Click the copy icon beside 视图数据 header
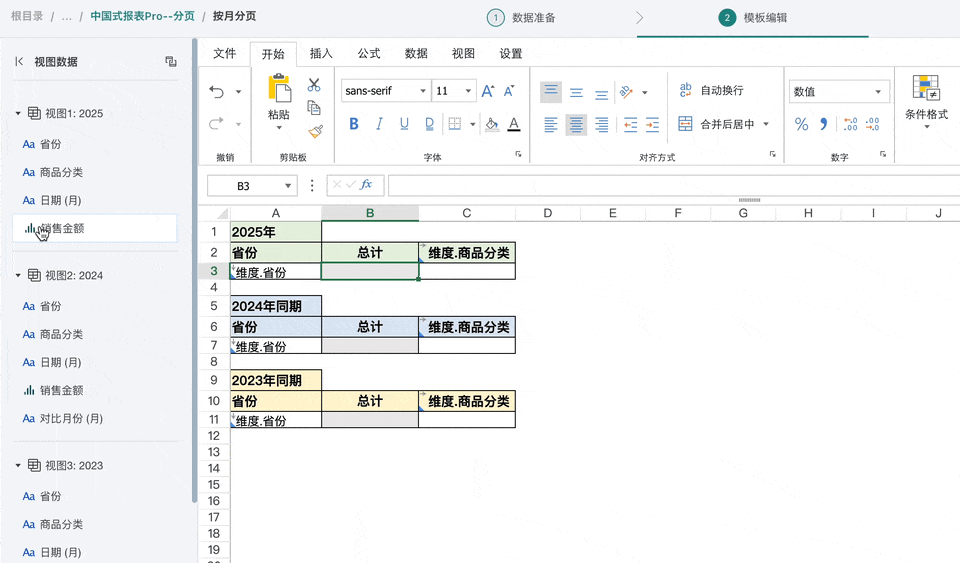 pos(171,61)
